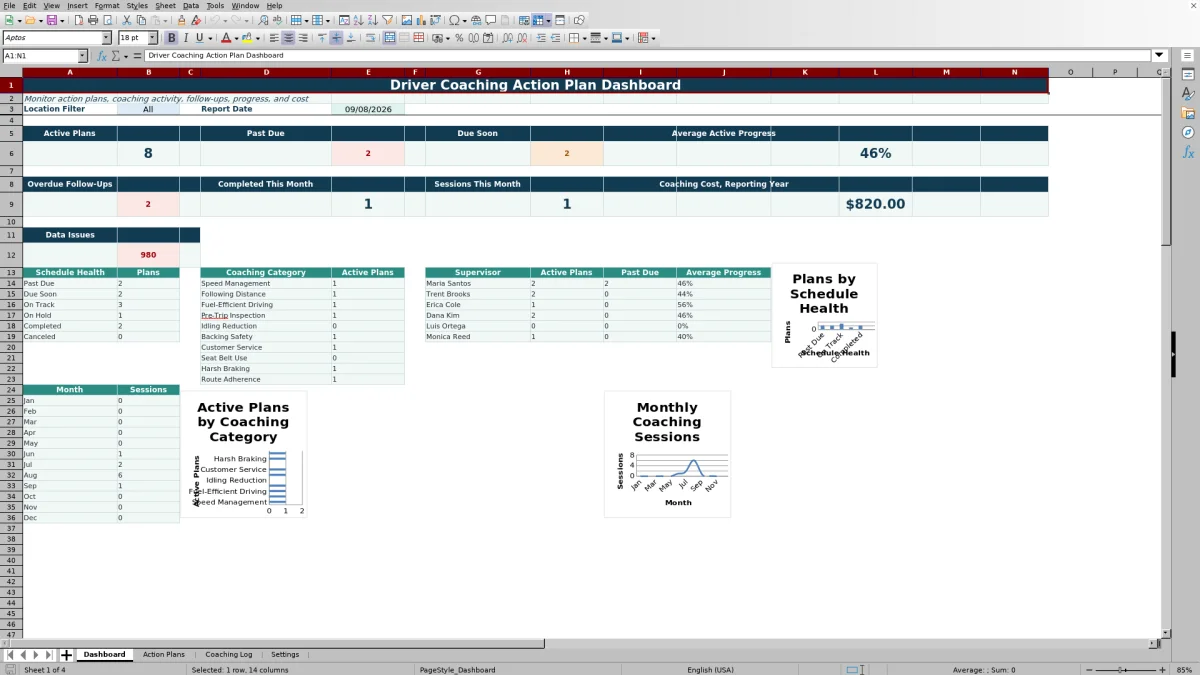
Task: Open the Name Box dropdown arrow
Action: [82, 56]
